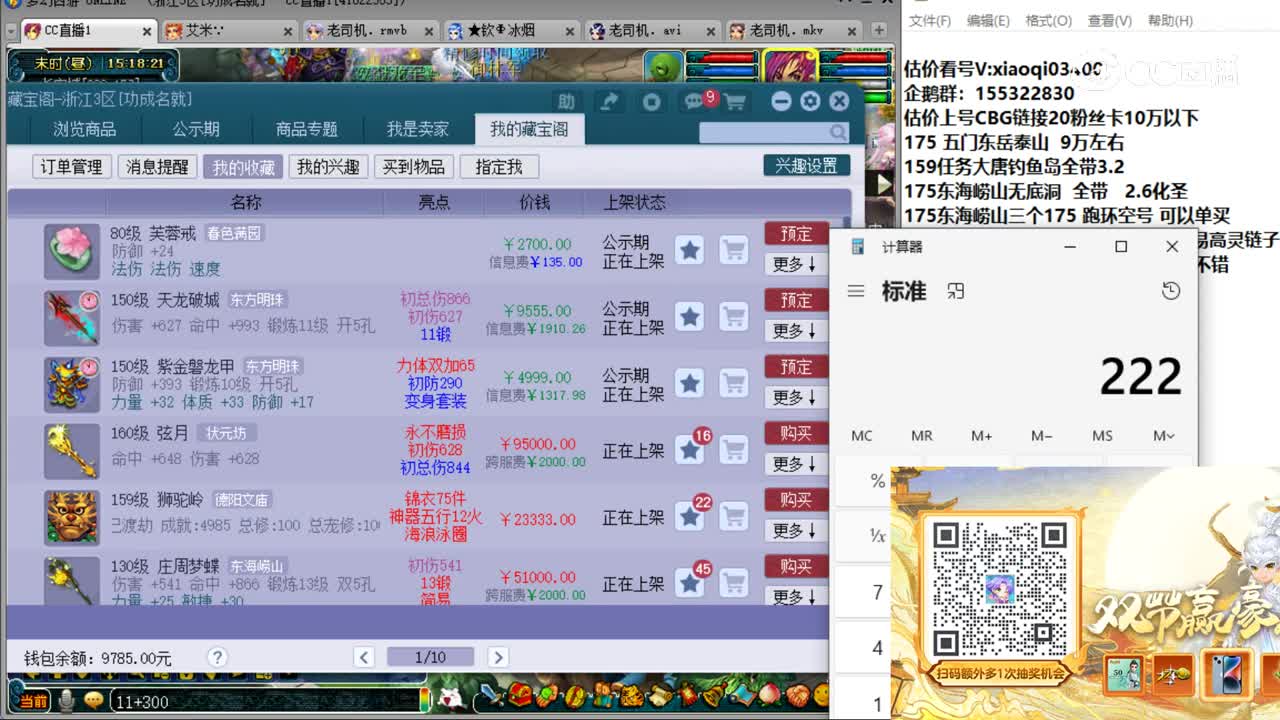Click the green pet avatar icon
The height and width of the screenshot is (720, 1280).
tap(662, 68)
